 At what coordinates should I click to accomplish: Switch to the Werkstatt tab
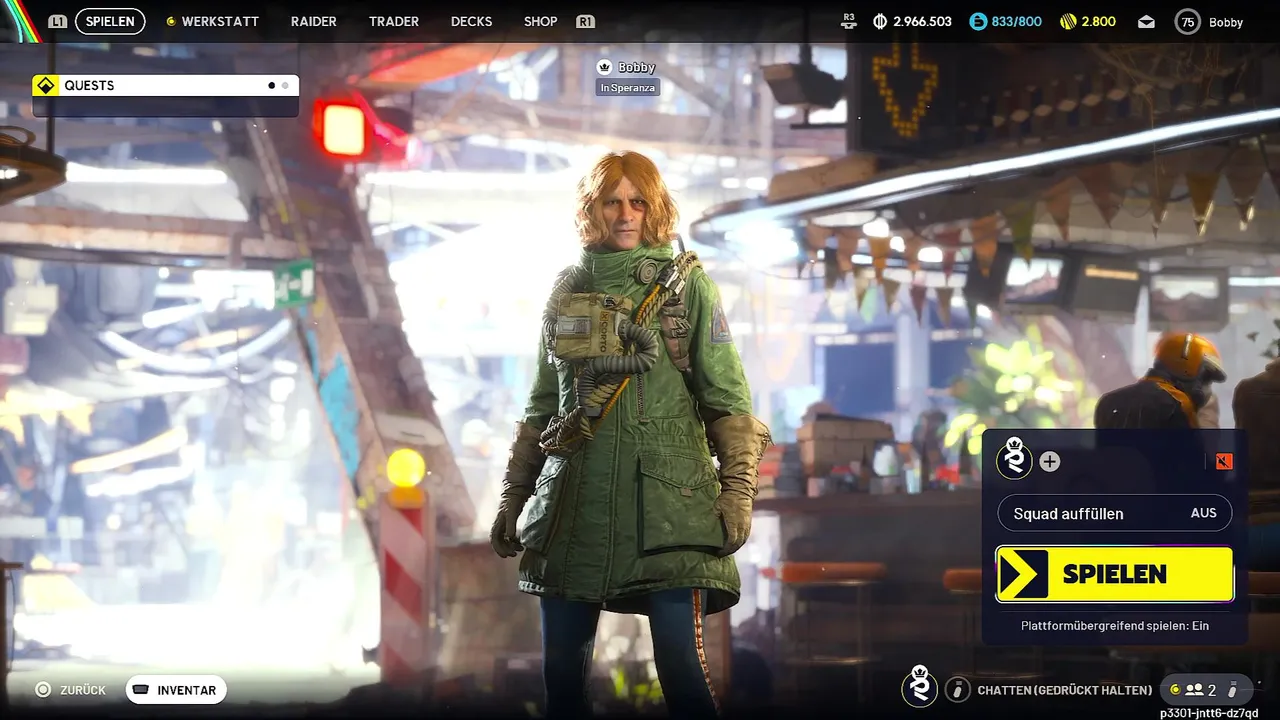tap(220, 21)
